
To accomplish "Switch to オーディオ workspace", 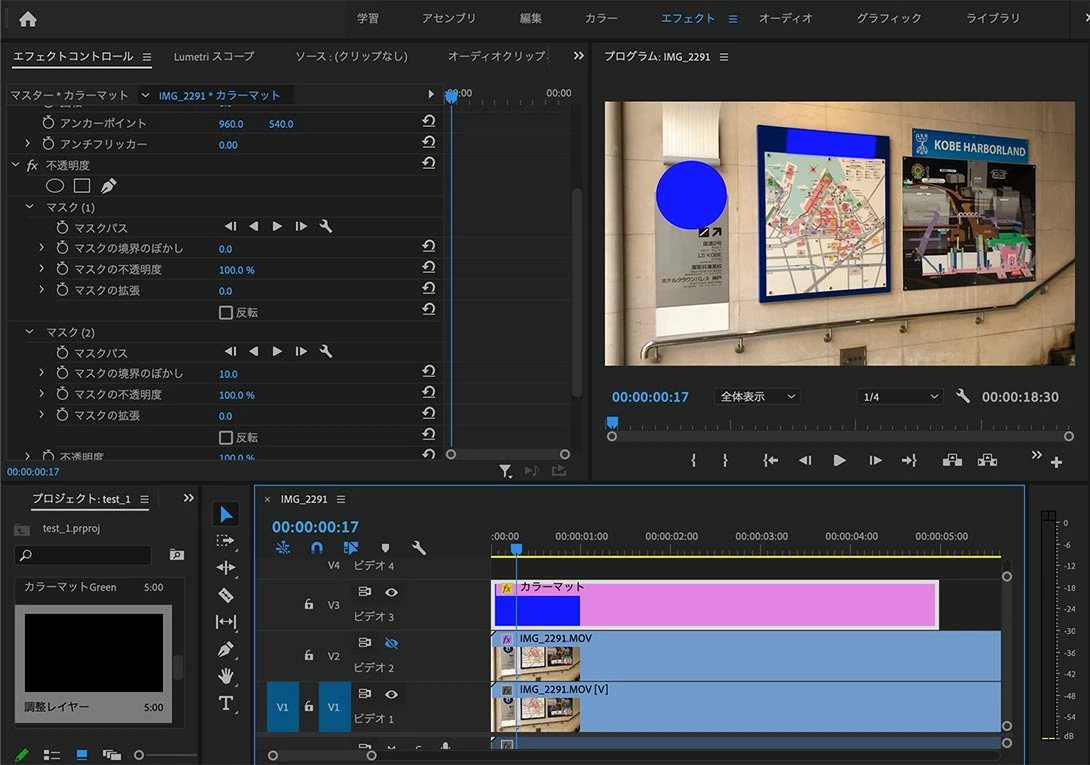I will pyautogui.click(x=786, y=18).
